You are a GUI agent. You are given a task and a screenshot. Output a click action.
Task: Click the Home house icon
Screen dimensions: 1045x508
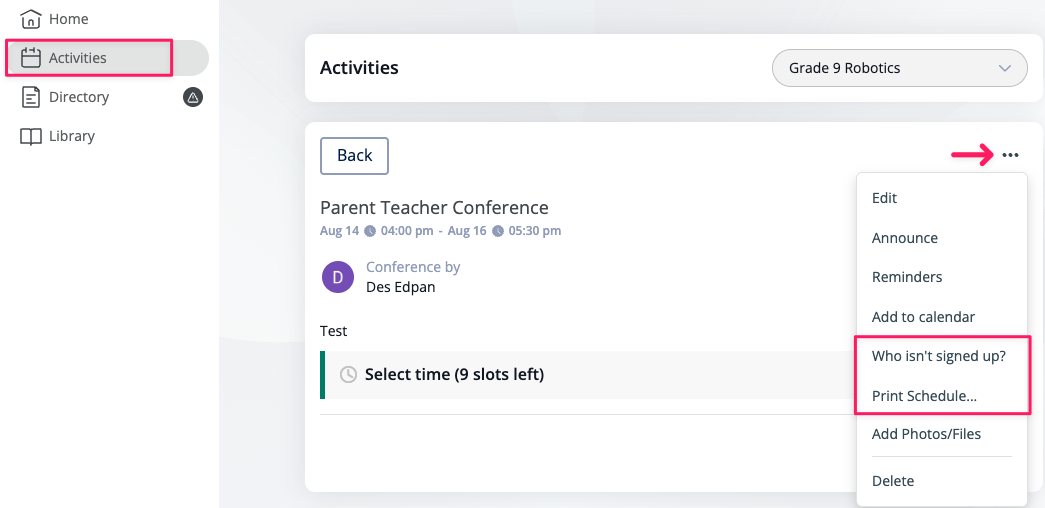[x=31, y=19]
